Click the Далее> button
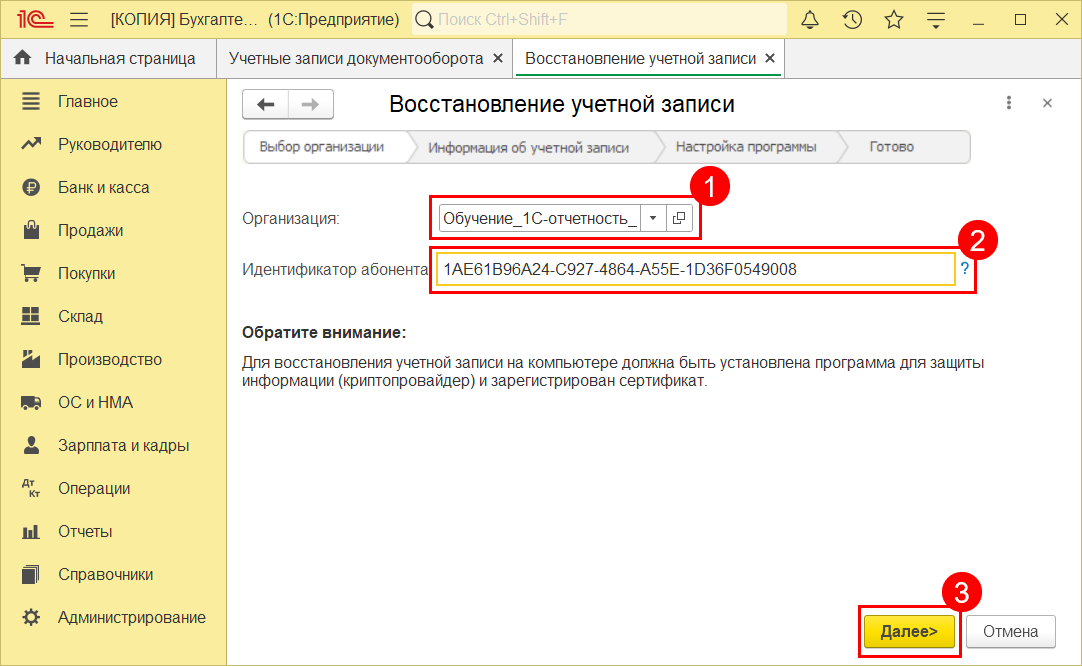The width and height of the screenshot is (1082, 666). coord(909,631)
